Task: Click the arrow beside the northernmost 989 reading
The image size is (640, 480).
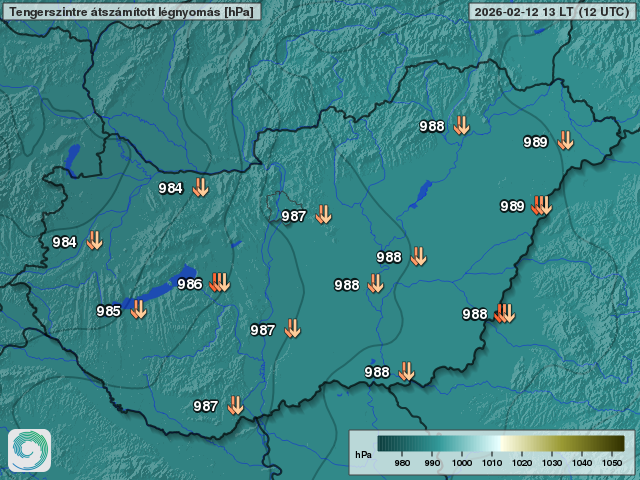Action: click(x=565, y=141)
